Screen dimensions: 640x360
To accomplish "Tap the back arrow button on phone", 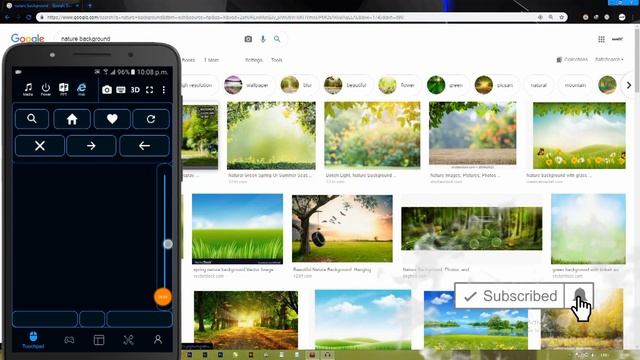I will [x=144, y=146].
